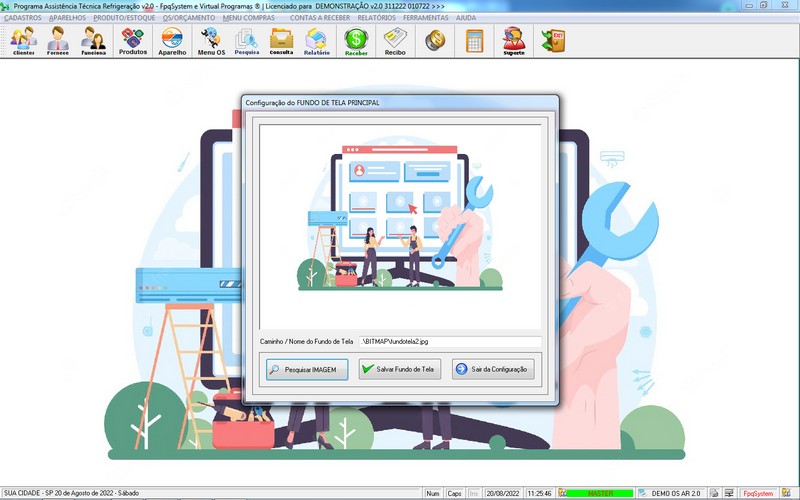Open the MENU COMPRAS menu
The height and width of the screenshot is (500, 800).
click(248, 17)
